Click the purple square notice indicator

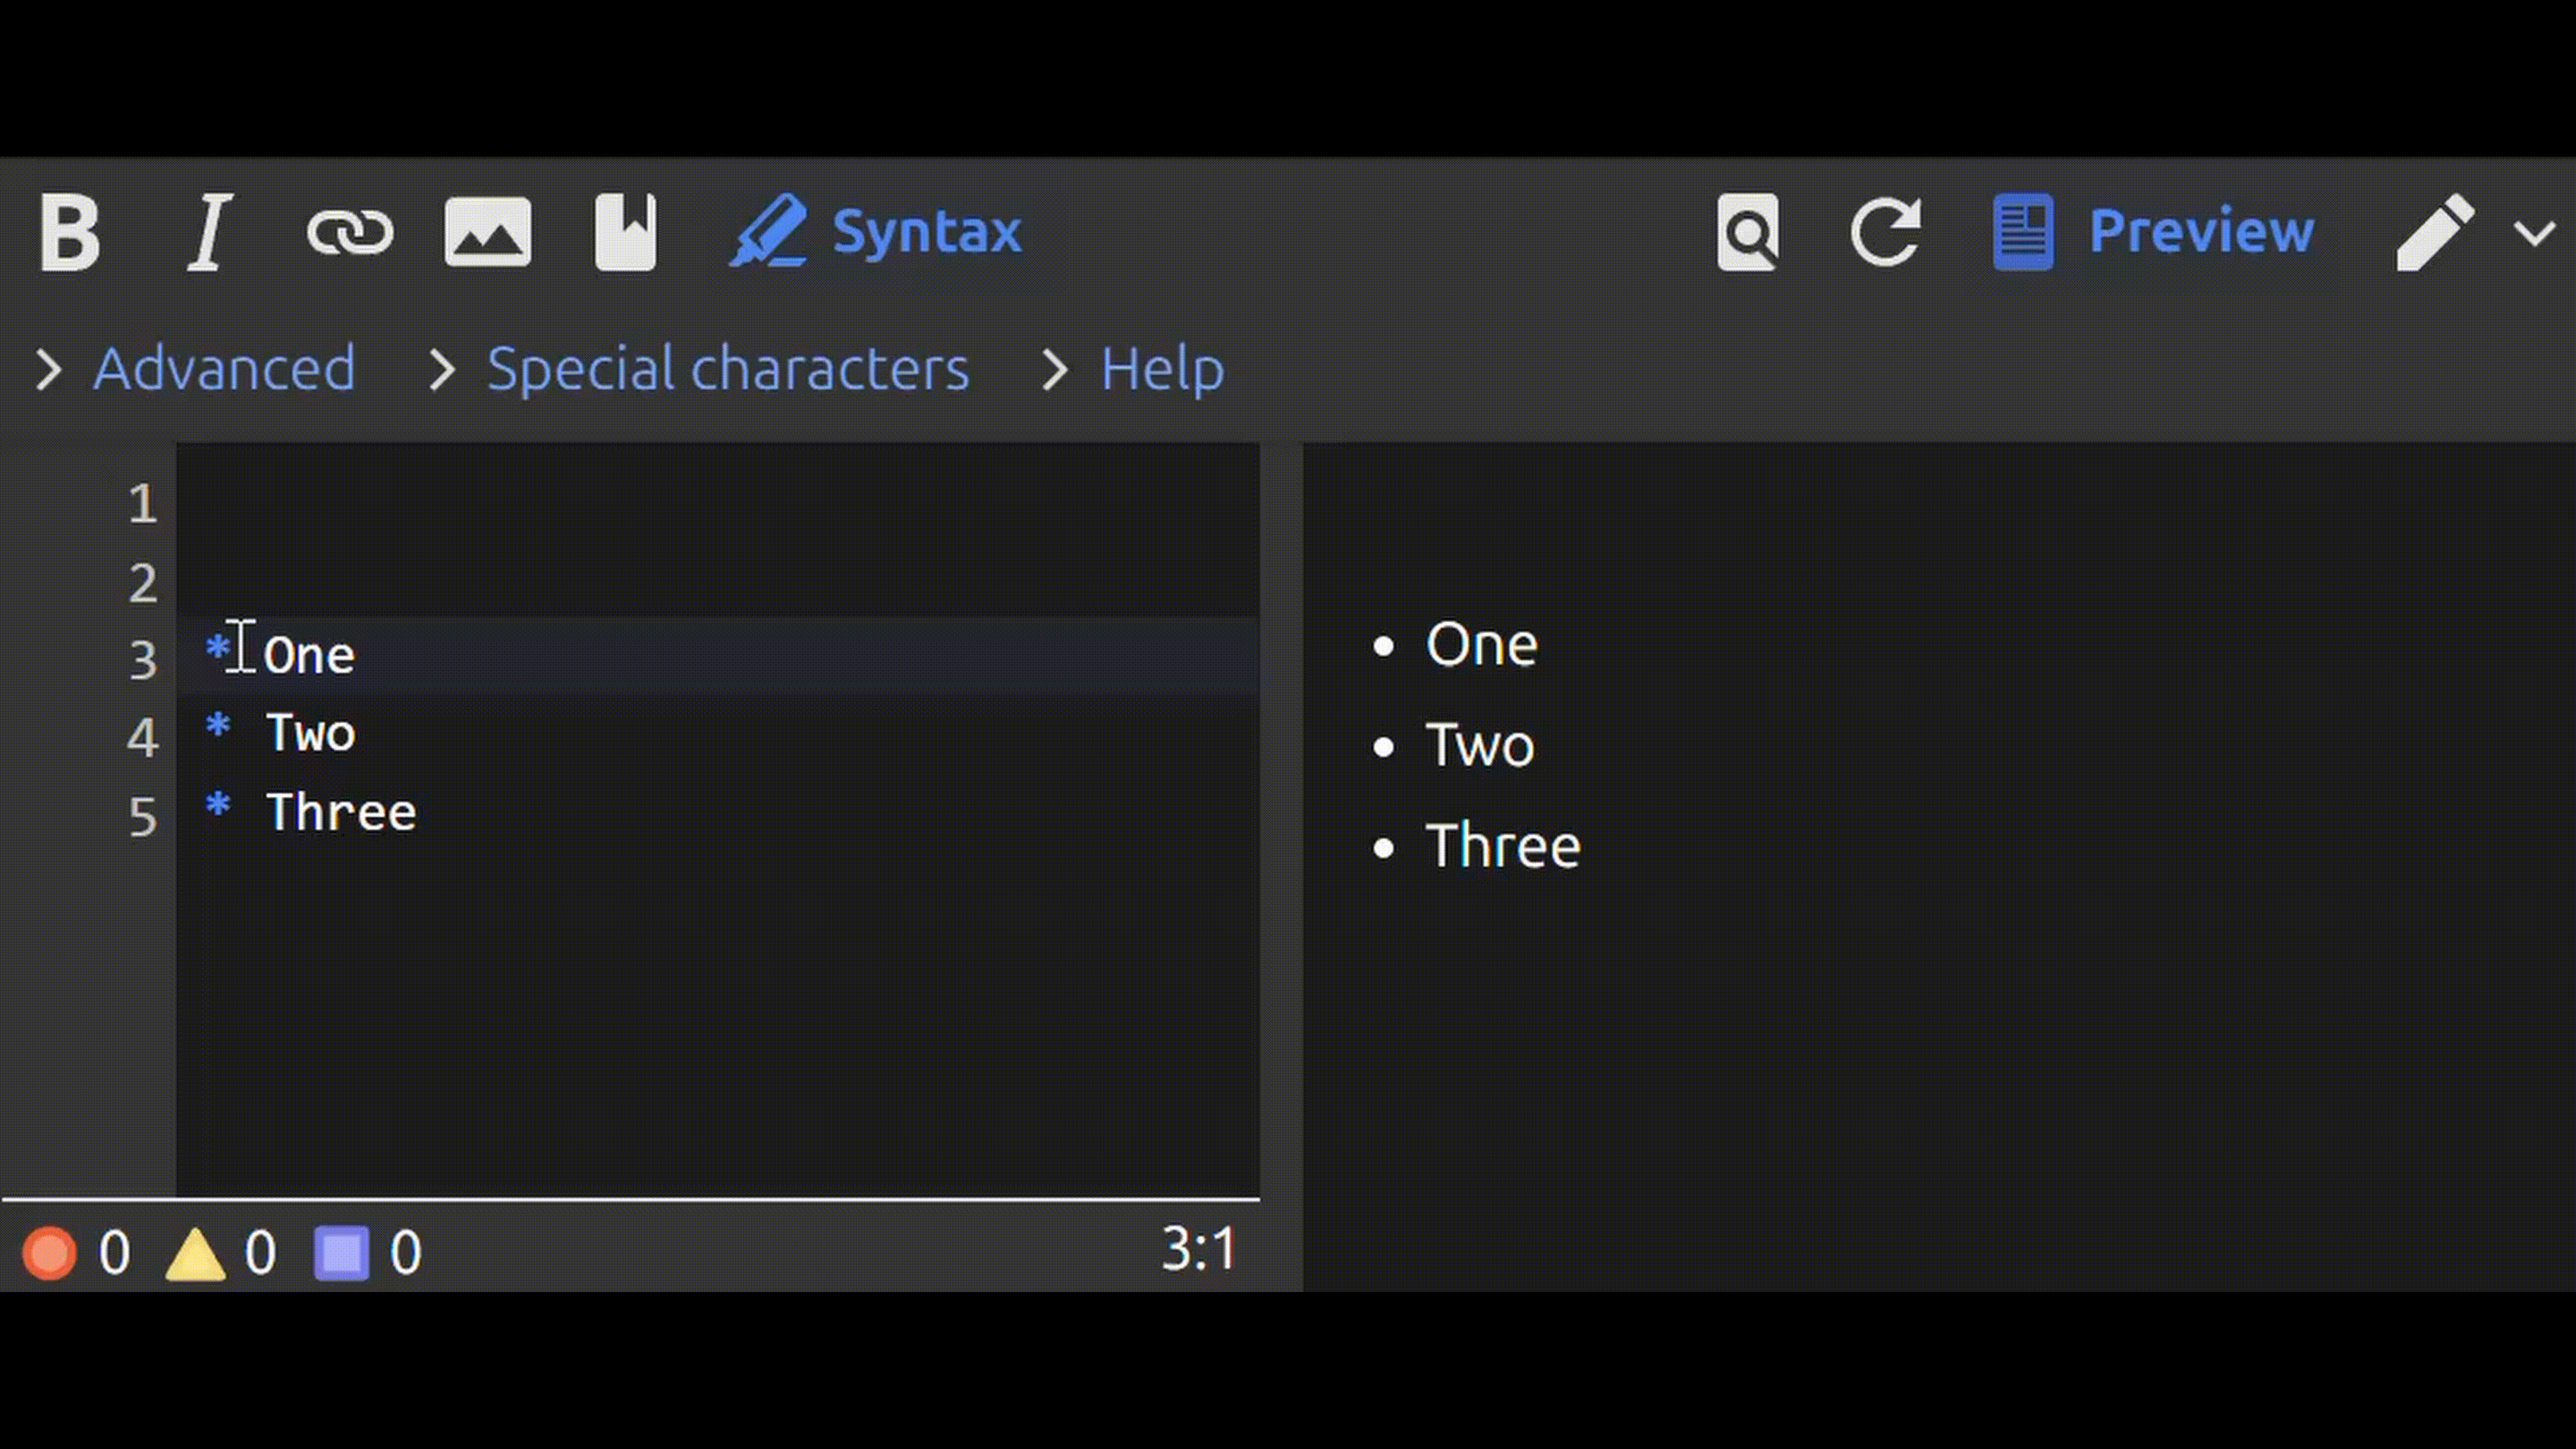(x=367, y=1252)
